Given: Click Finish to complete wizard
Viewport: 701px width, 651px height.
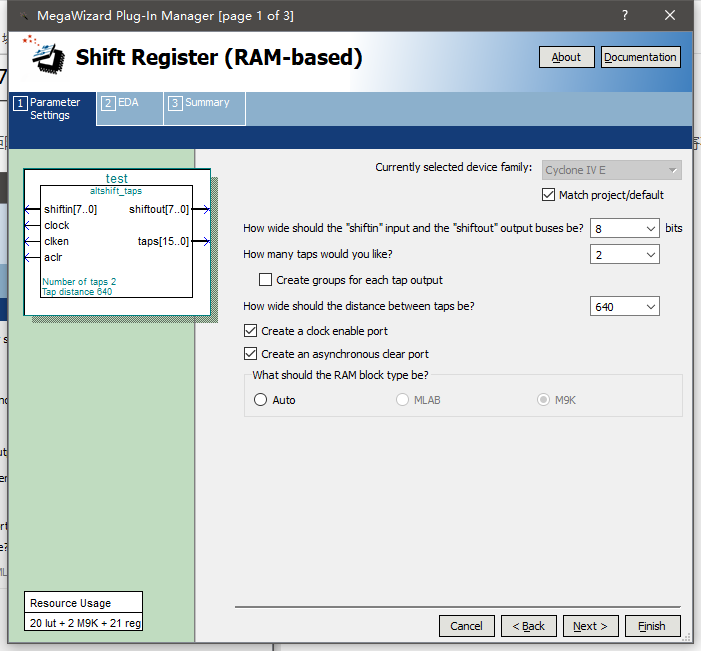Looking at the screenshot, I should [x=652, y=626].
